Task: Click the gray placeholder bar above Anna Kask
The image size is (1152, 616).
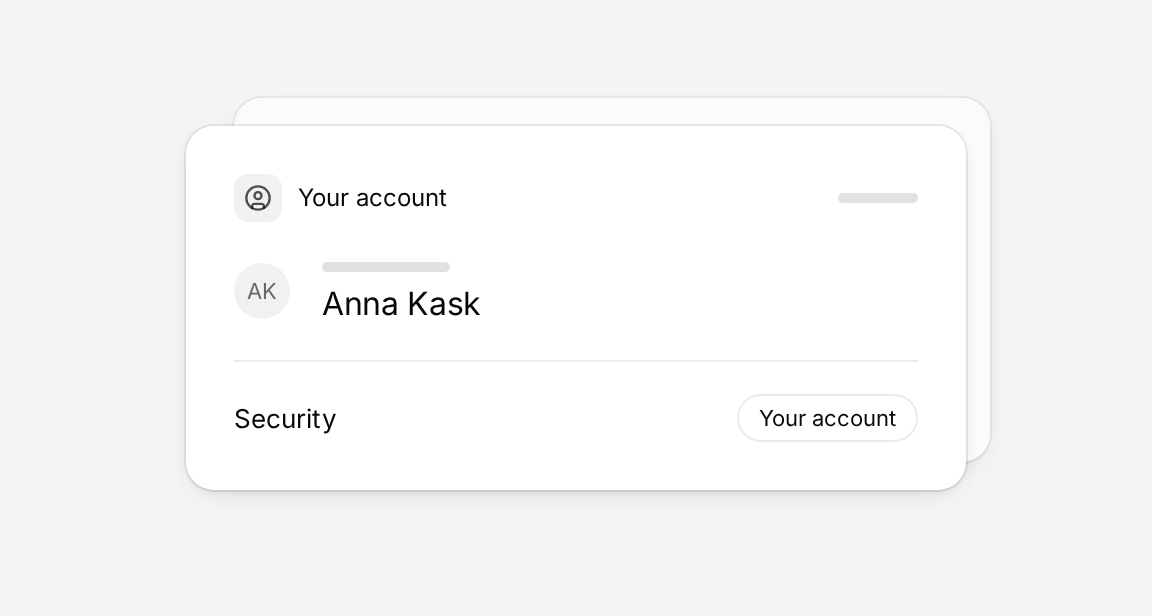Action: (386, 267)
